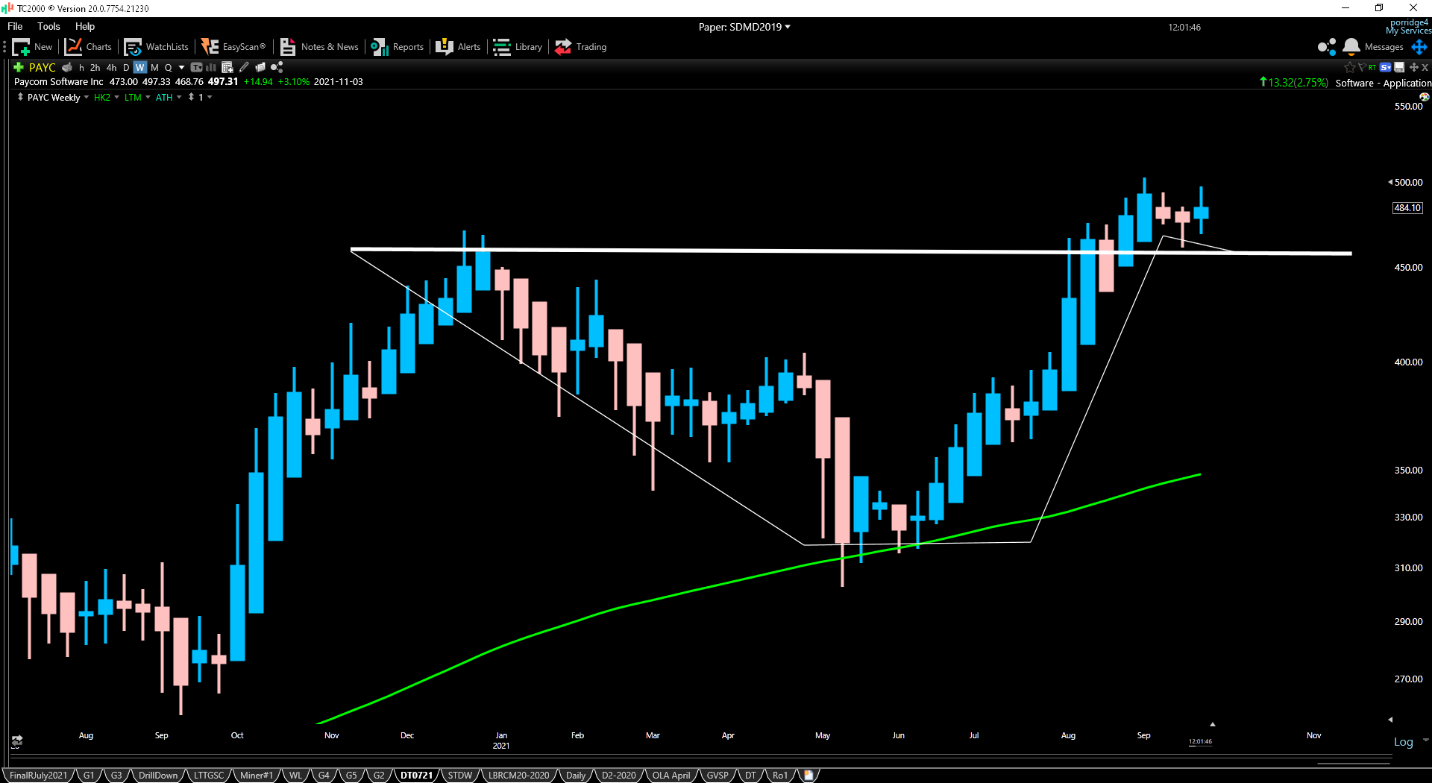This screenshot has height=783, width=1432.
Task: Click the Software - Application industry label
Action: tap(1384, 83)
